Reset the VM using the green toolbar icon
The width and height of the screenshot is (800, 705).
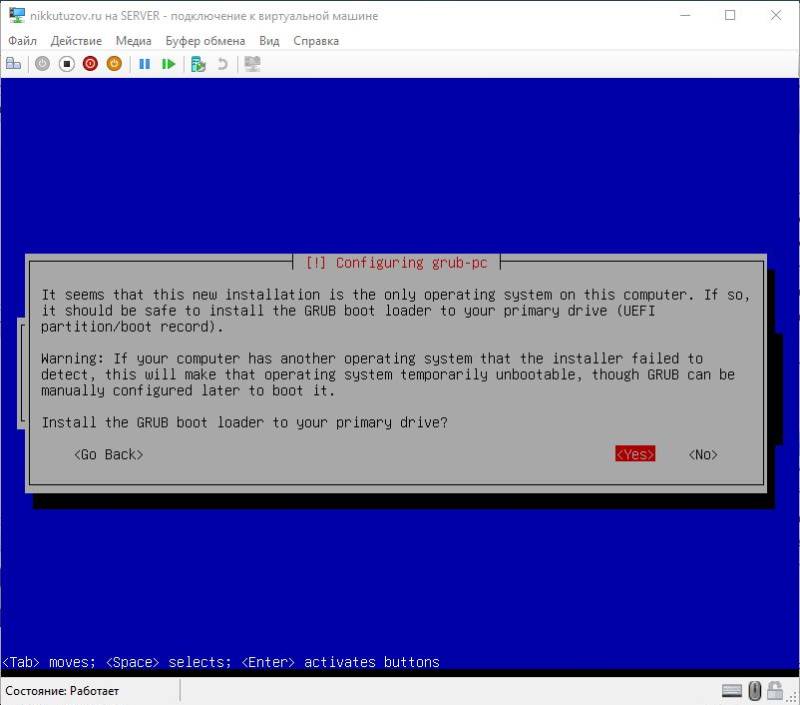[x=168, y=63]
